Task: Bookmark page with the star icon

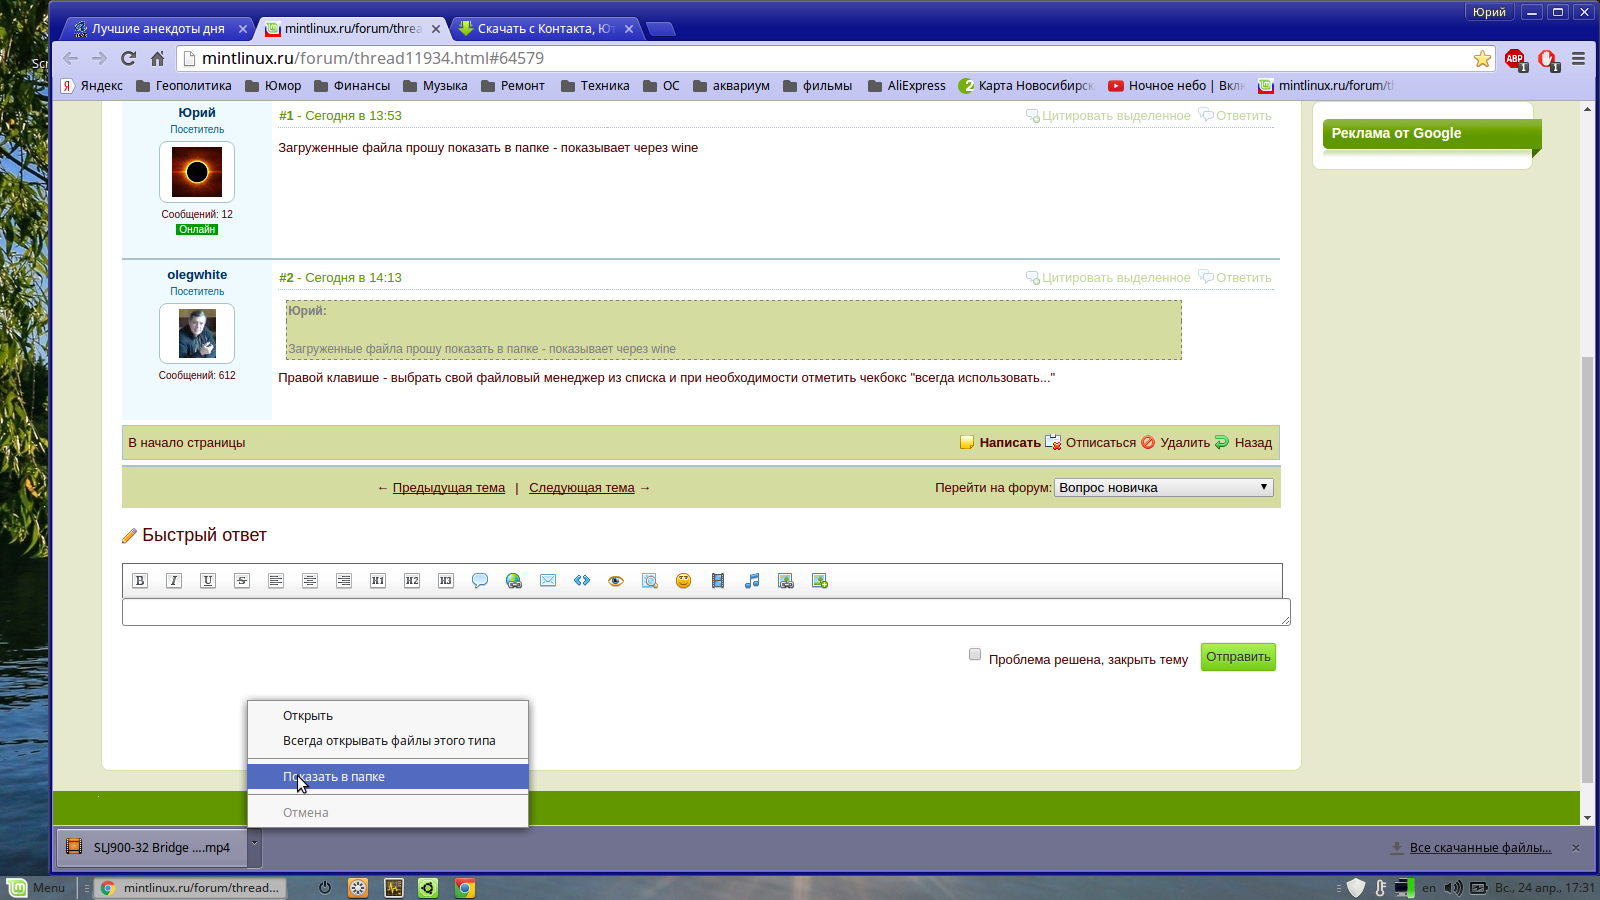Action: coord(1482,59)
